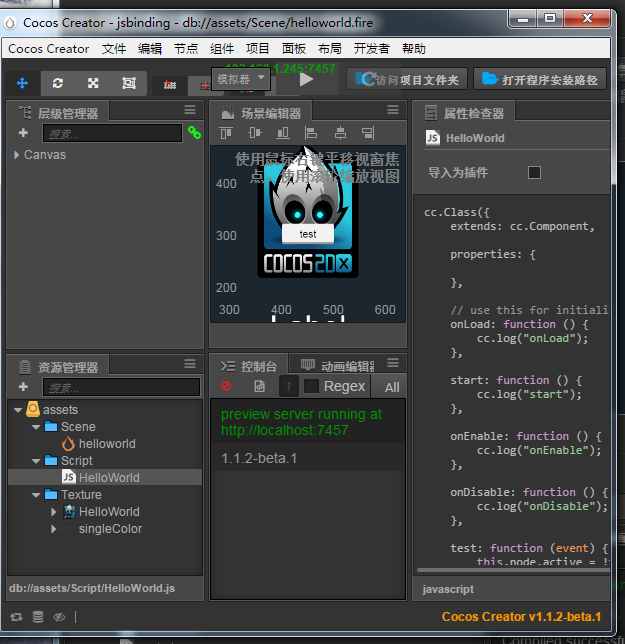Select the singleColor texture
The height and width of the screenshot is (644, 625).
click(110, 529)
